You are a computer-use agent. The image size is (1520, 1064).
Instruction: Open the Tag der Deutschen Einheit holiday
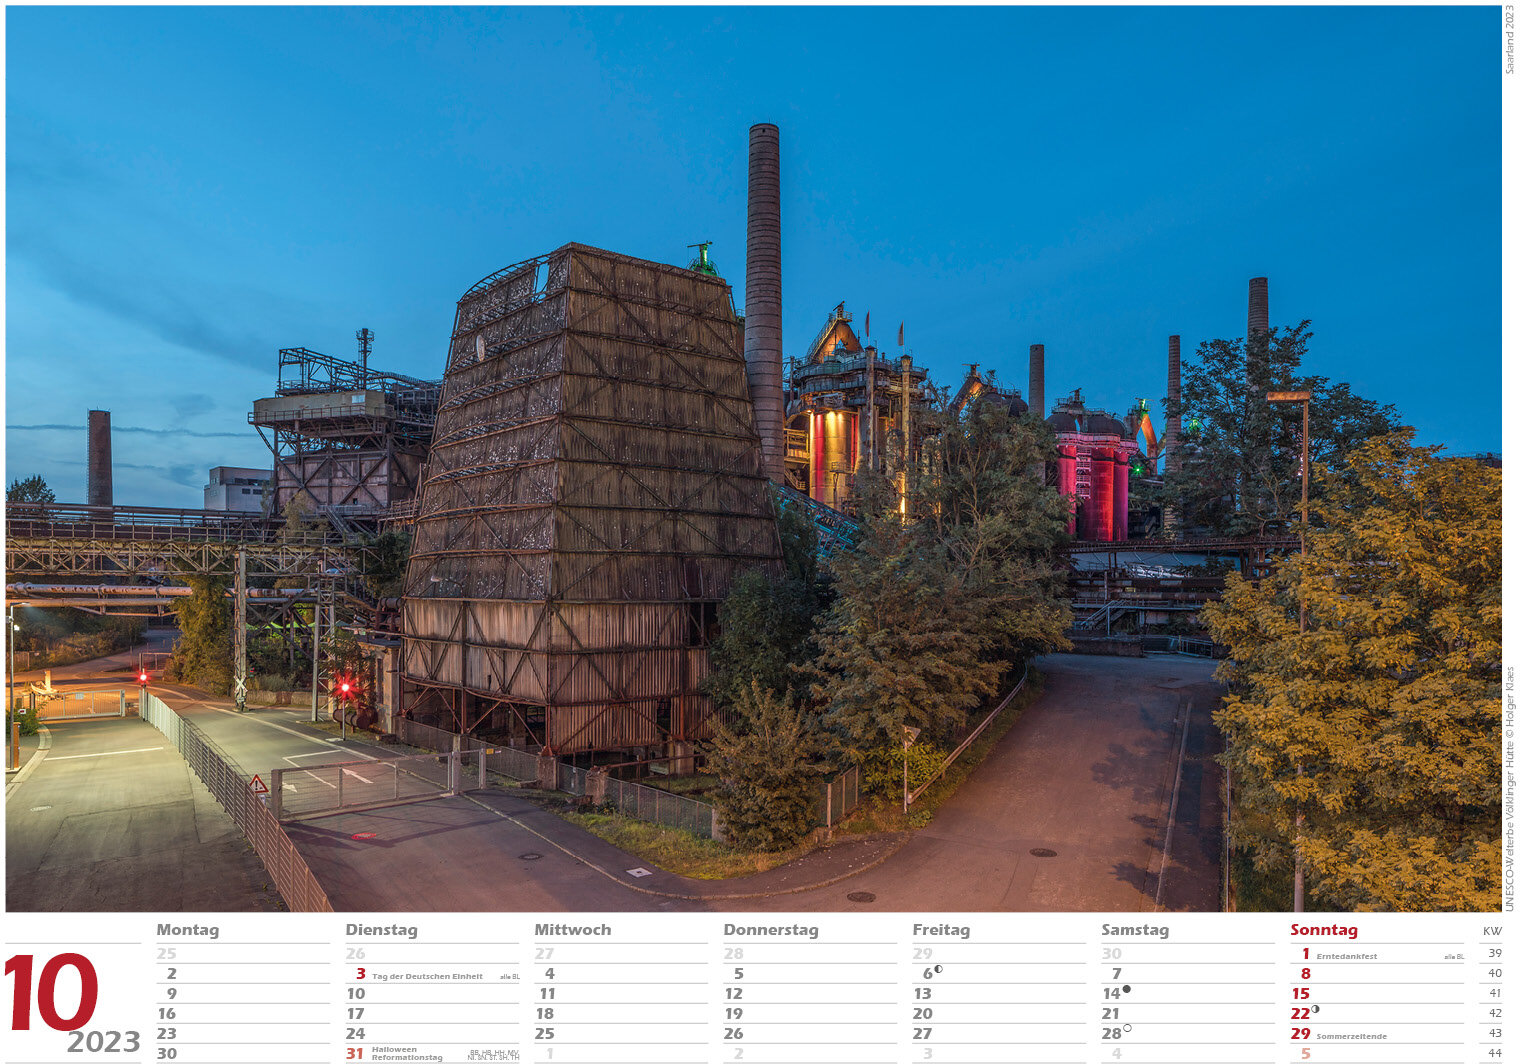pos(427,976)
